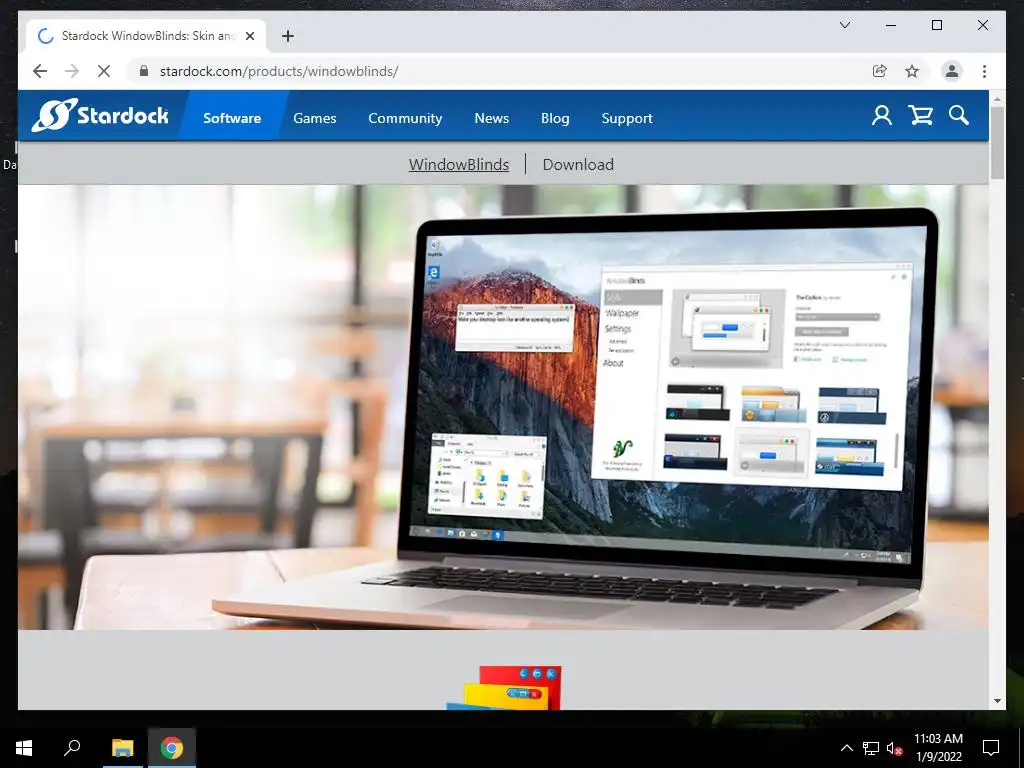Open the Software menu

pyautogui.click(x=232, y=118)
